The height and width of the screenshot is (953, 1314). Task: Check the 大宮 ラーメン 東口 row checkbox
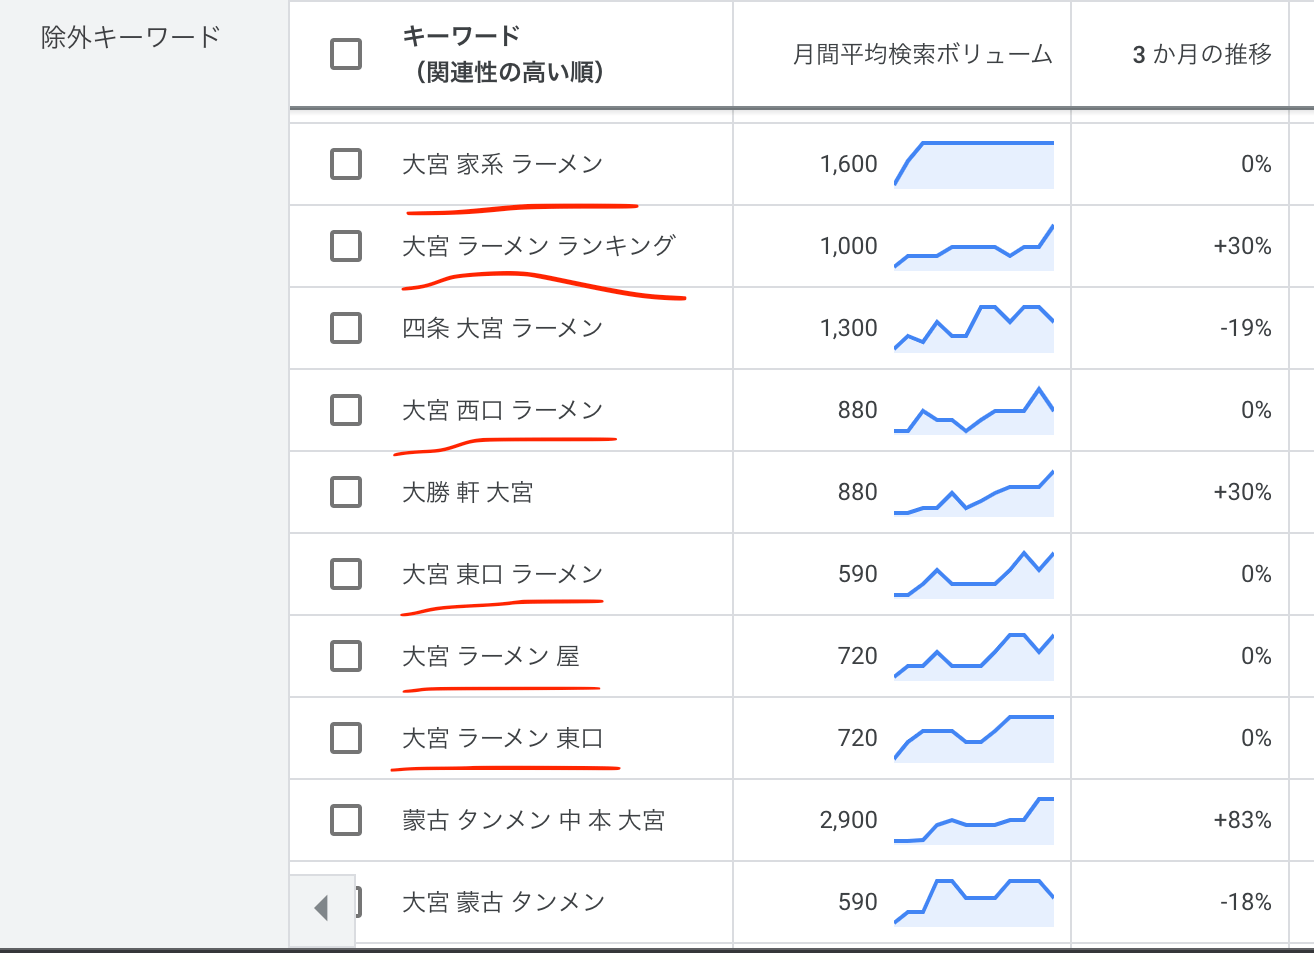tap(346, 738)
